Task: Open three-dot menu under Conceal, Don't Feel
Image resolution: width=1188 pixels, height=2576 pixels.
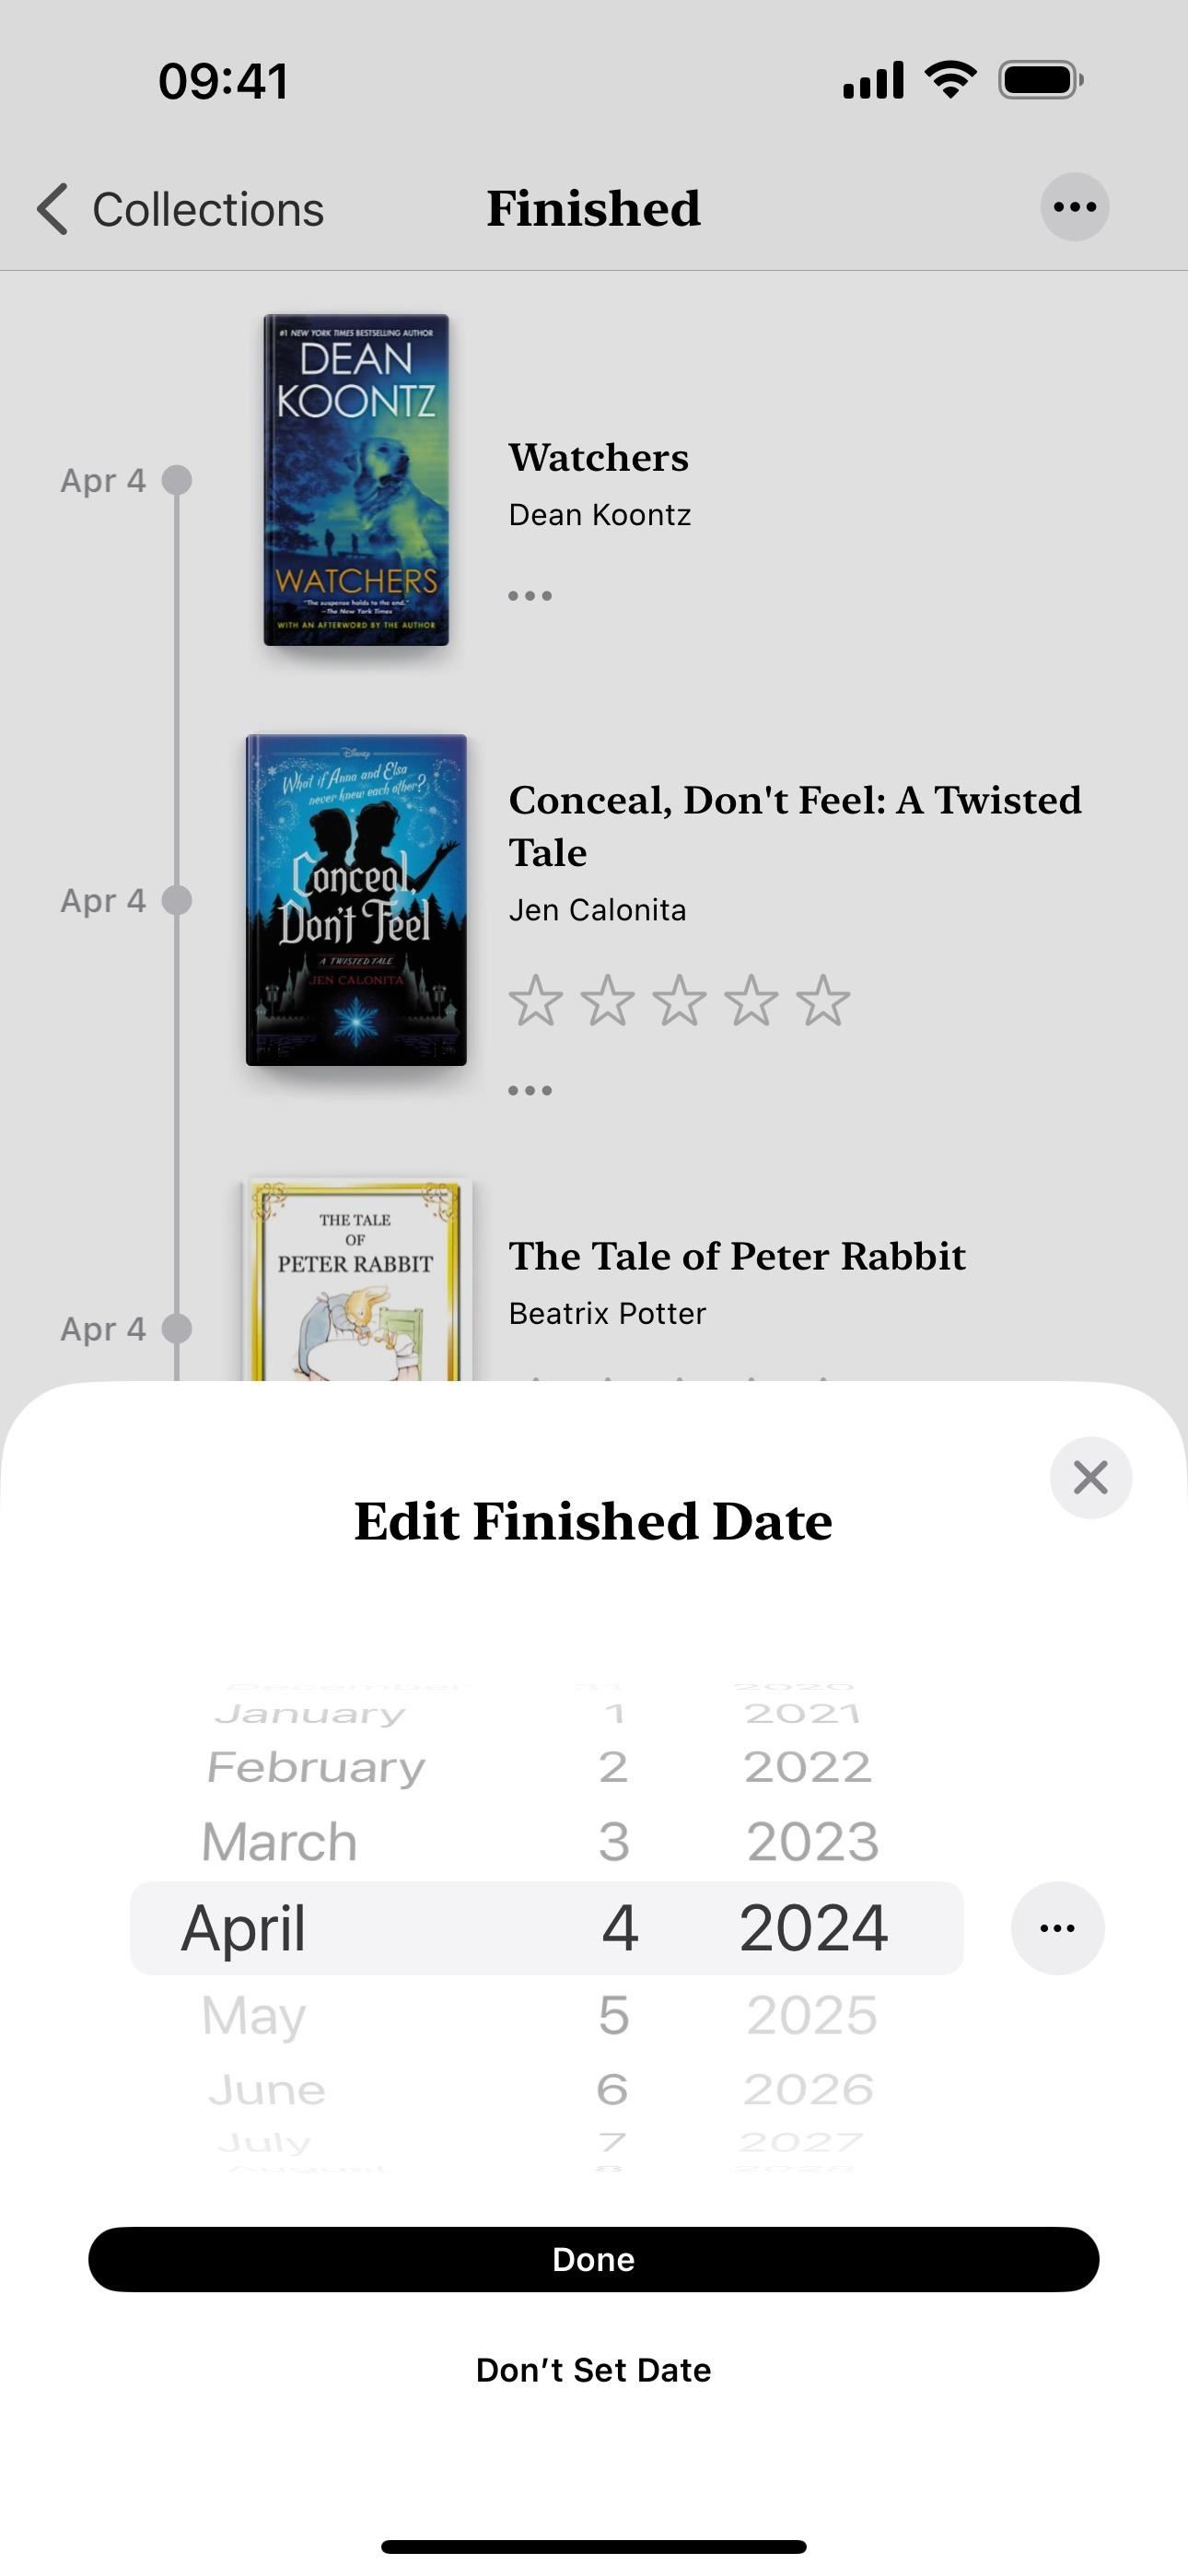Action: click(x=530, y=1090)
